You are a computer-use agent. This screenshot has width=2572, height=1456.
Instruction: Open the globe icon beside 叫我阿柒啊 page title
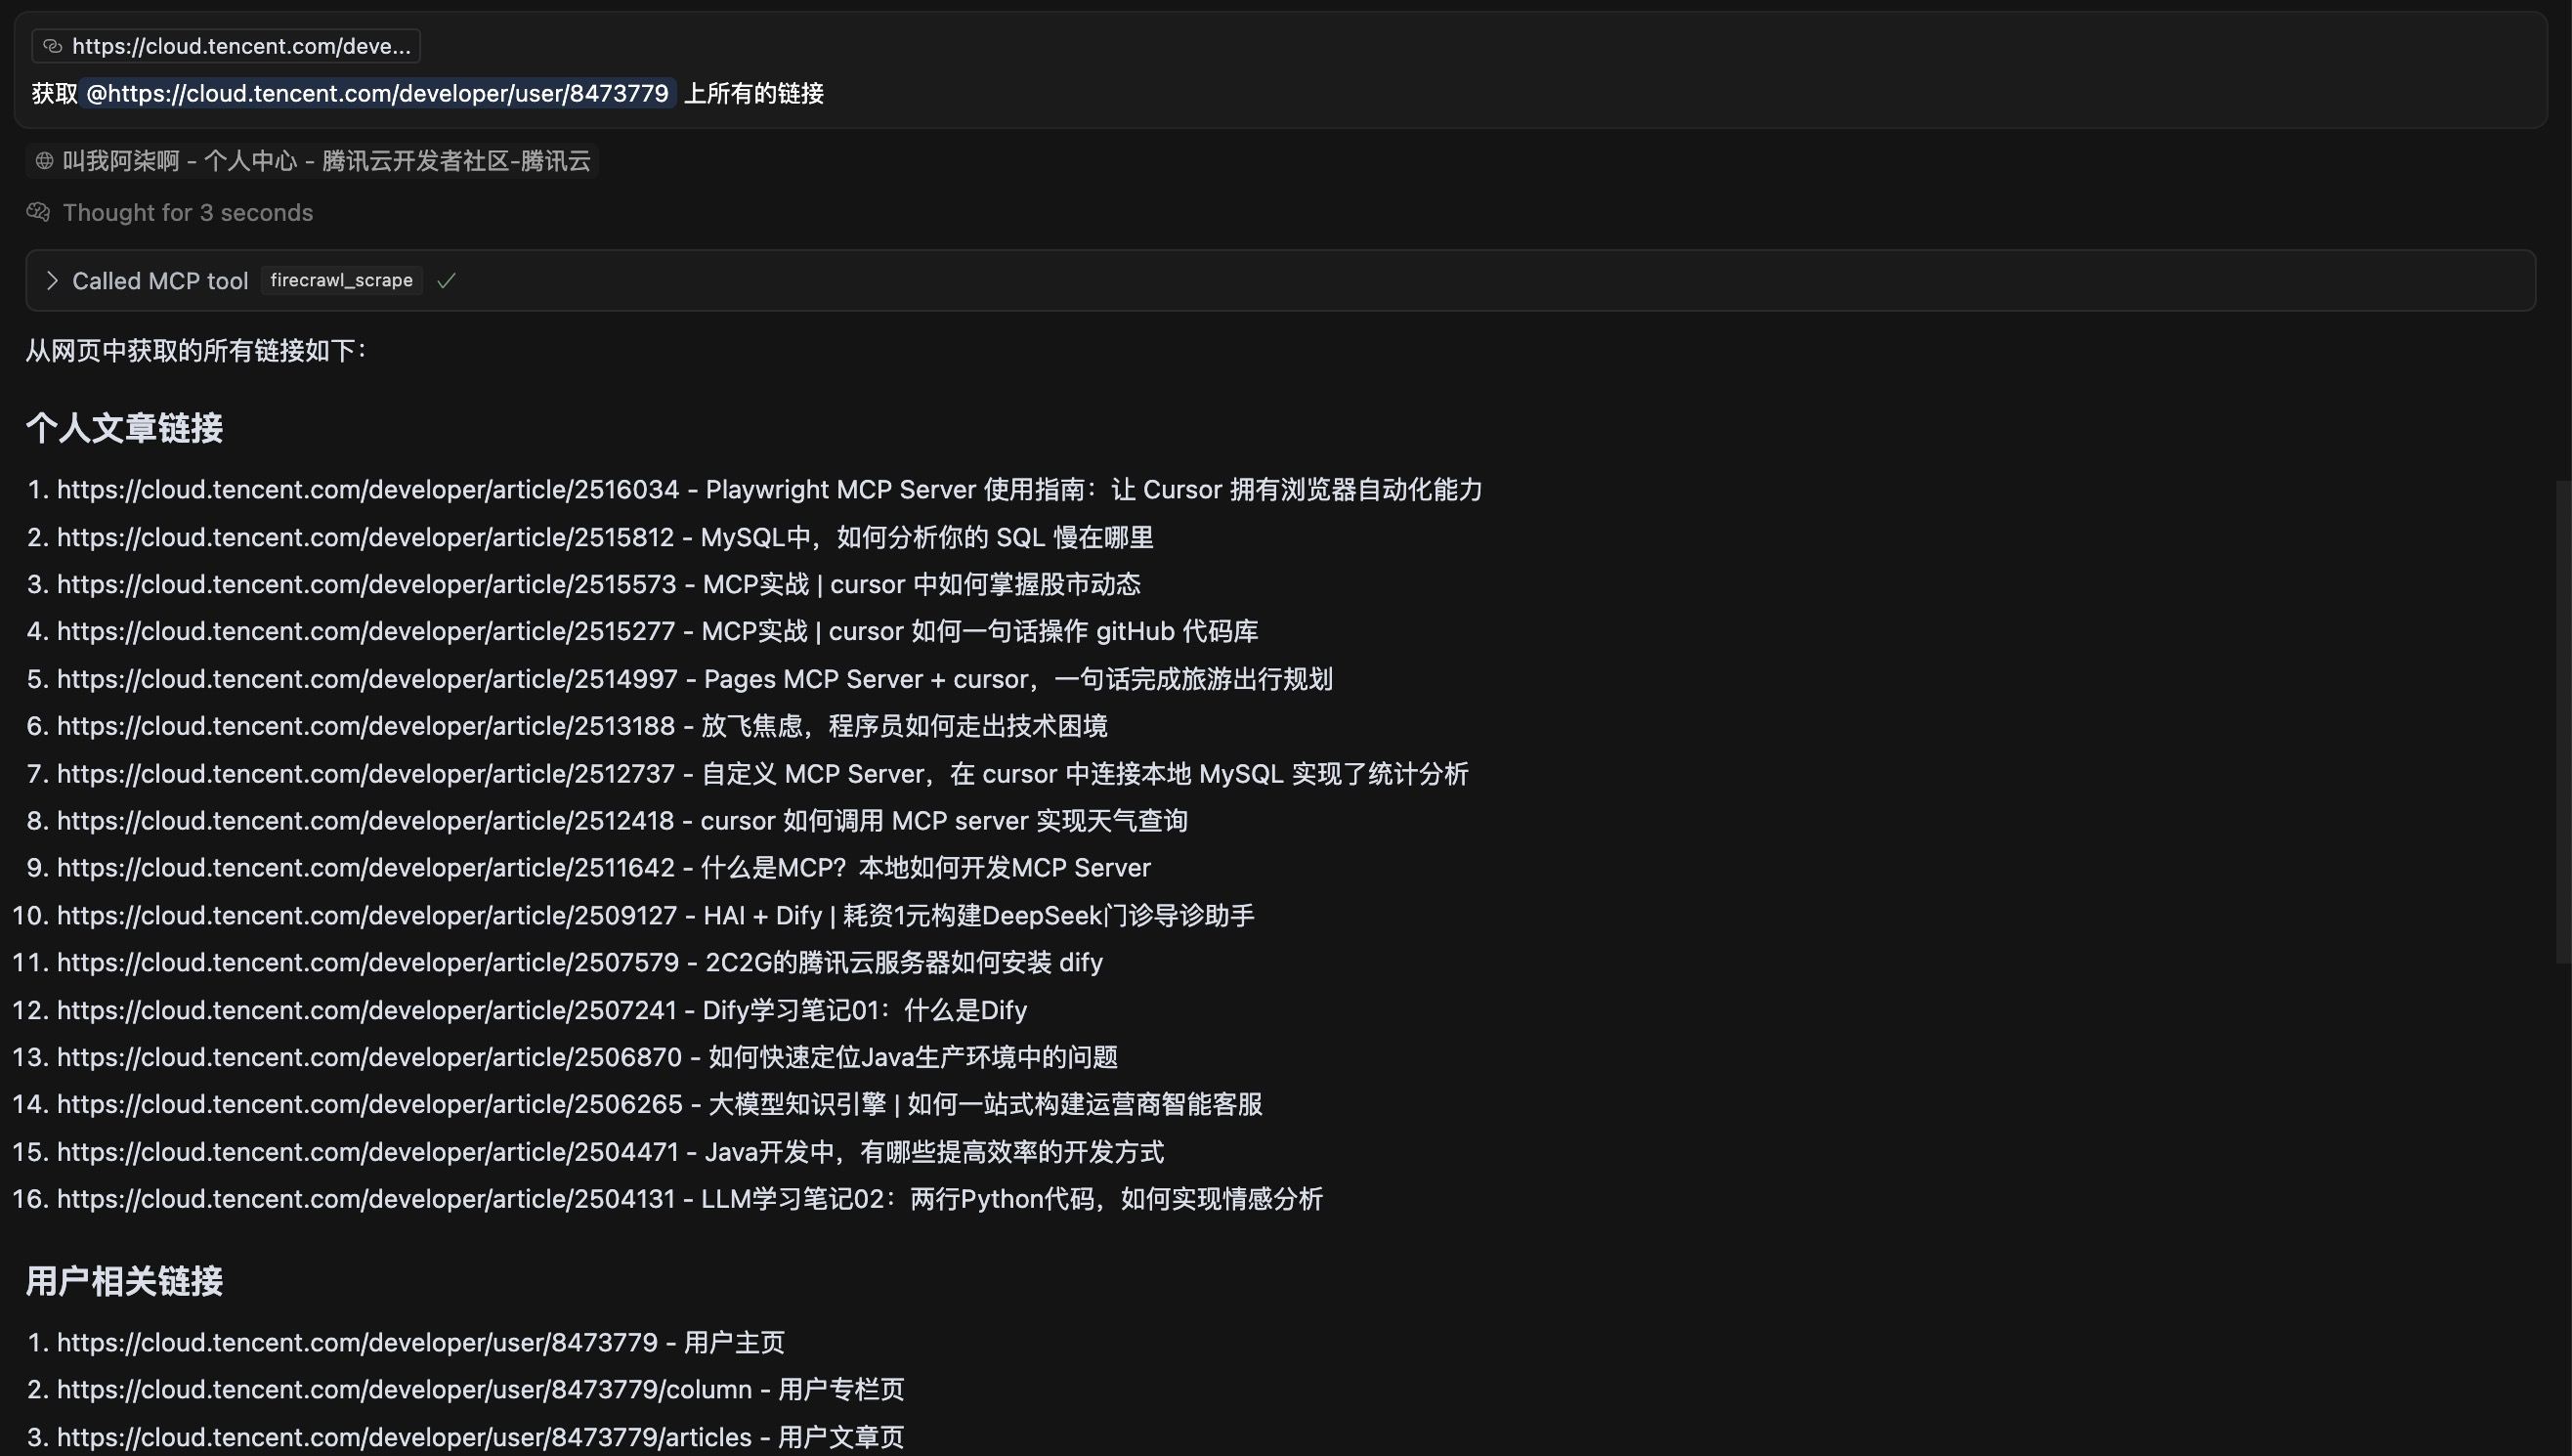pyautogui.click(x=44, y=161)
